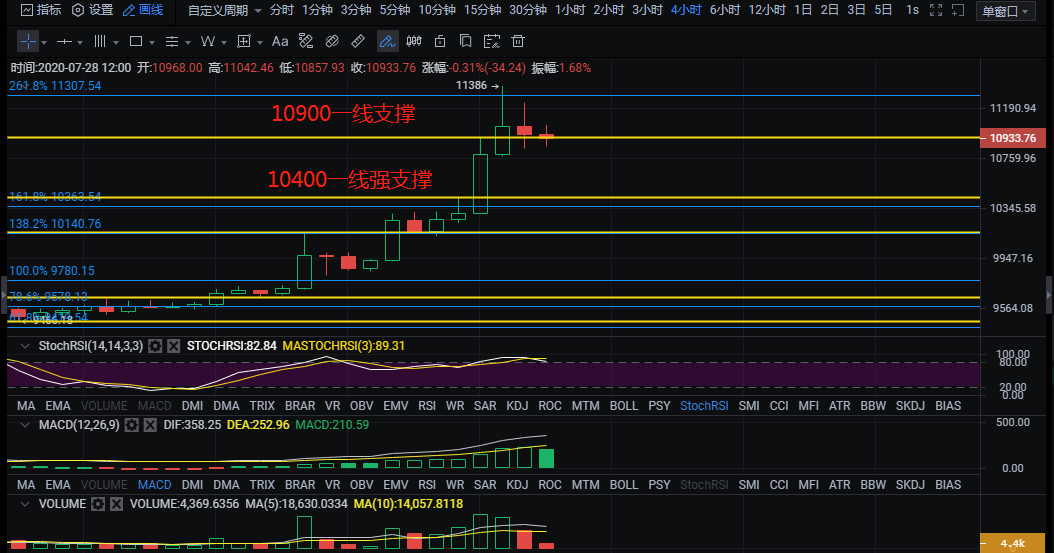Click the copy drawings icon

465,42
